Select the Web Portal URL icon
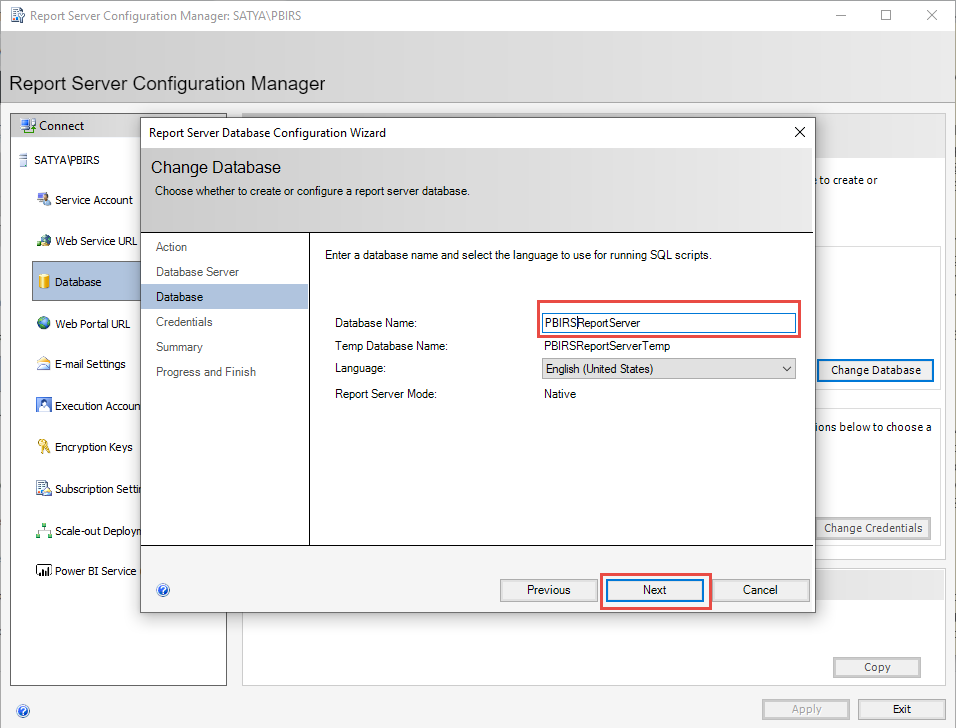Screen dimensions: 956x728 42,322
